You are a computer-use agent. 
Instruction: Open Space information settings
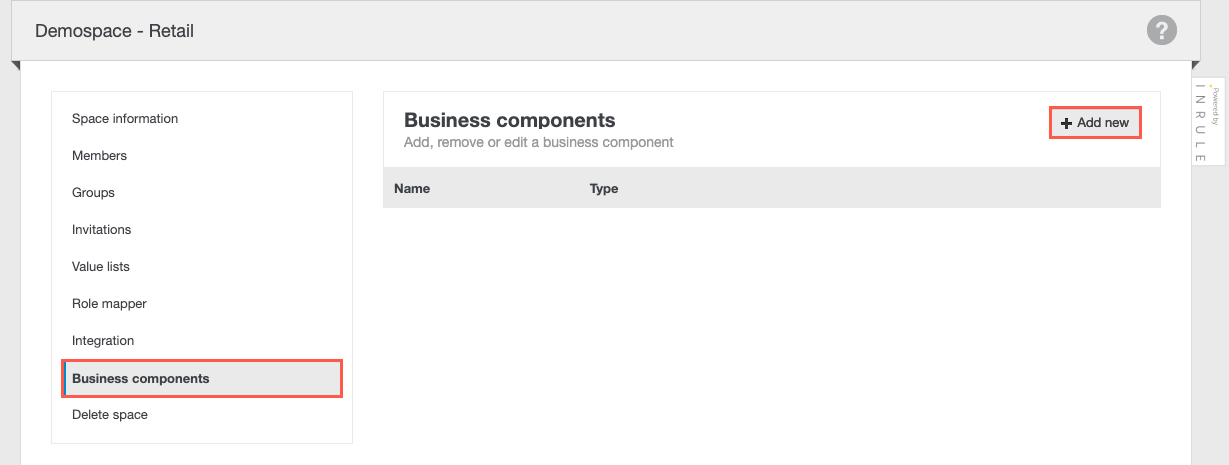point(125,119)
